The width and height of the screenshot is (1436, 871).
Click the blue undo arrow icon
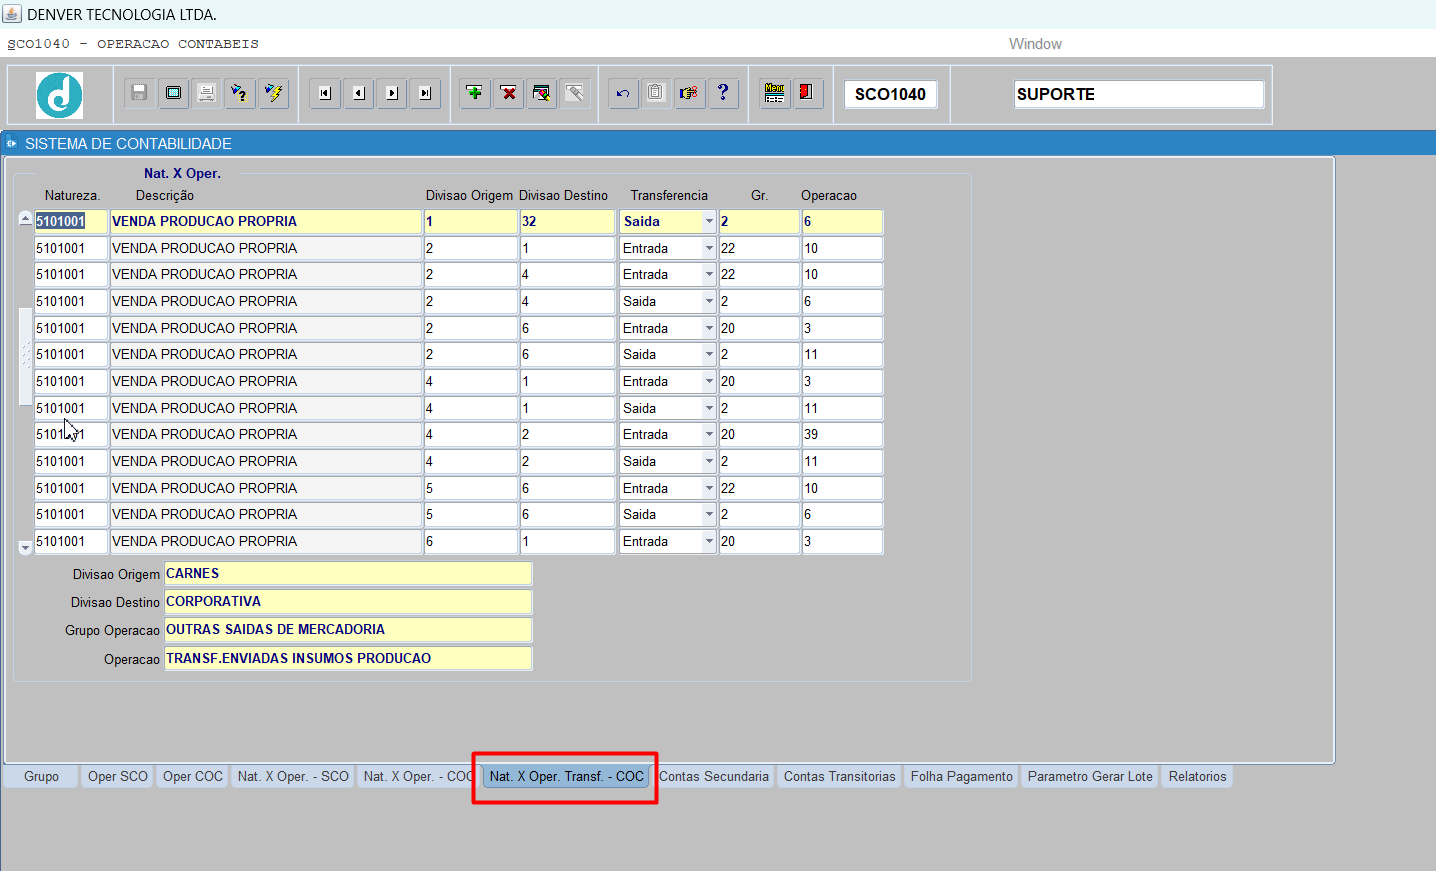click(x=623, y=93)
